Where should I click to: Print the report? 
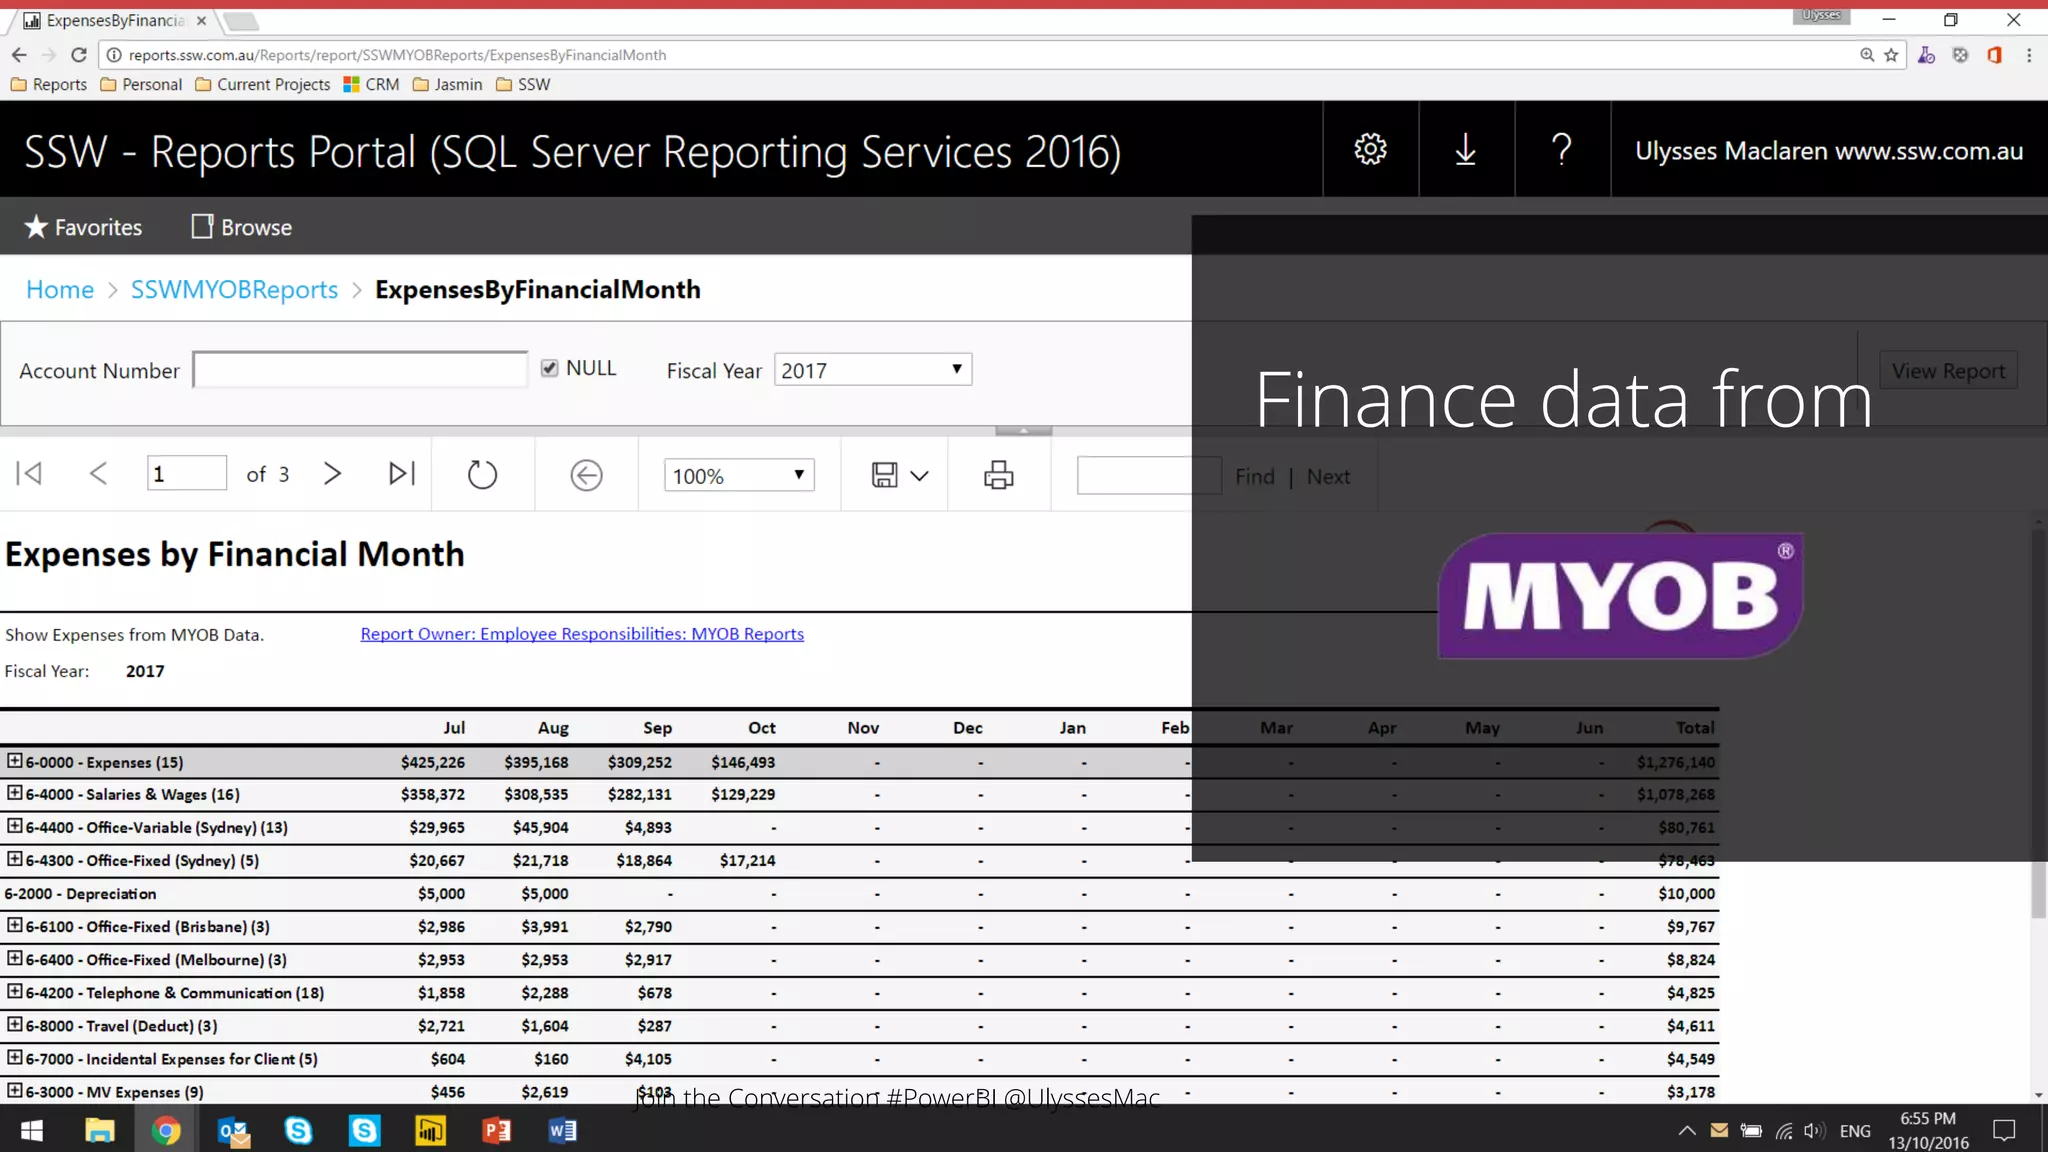pos(998,475)
